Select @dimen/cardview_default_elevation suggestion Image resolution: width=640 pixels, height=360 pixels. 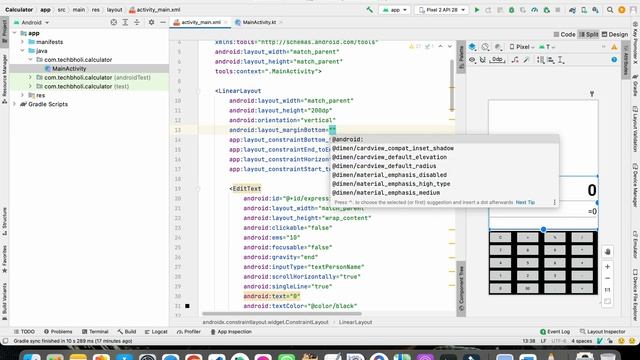point(445,157)
